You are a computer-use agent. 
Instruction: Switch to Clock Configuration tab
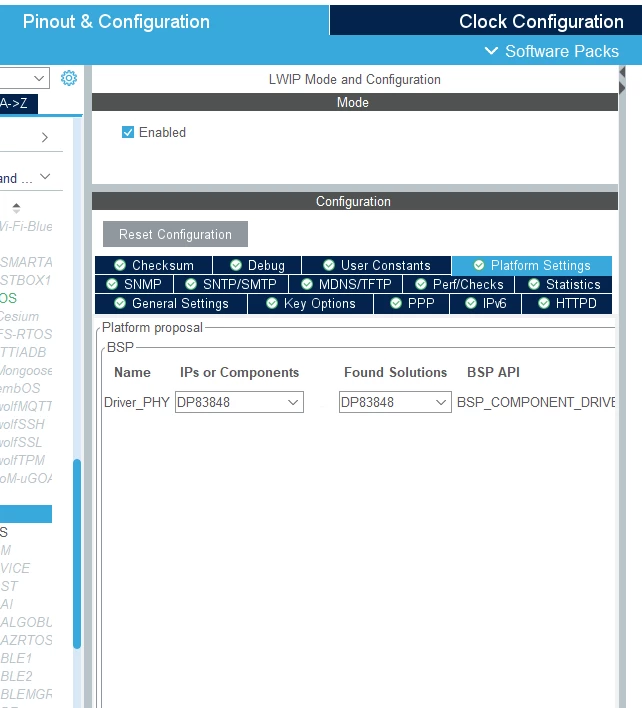click(541, 22)
